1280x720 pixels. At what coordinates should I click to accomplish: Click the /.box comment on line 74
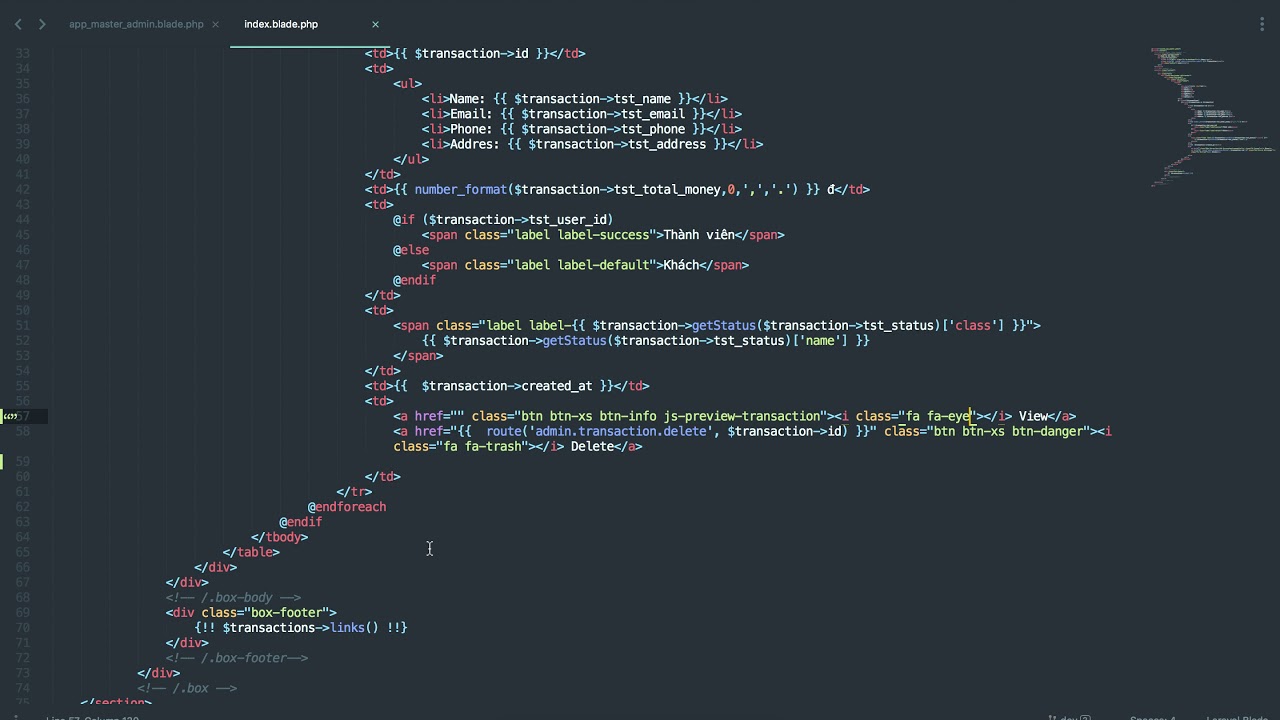[187, 688]
